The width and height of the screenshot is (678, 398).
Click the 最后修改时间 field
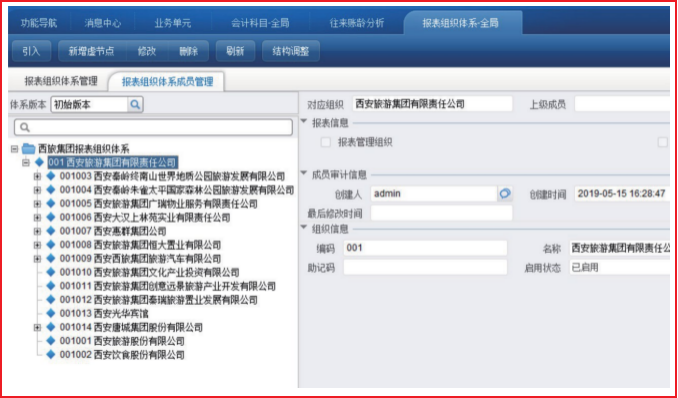(x=441, y=213)
